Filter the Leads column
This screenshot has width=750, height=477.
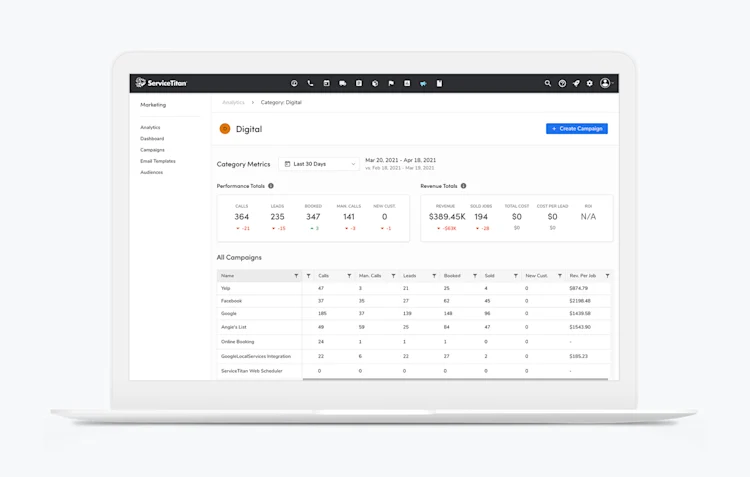click(434, 276)
